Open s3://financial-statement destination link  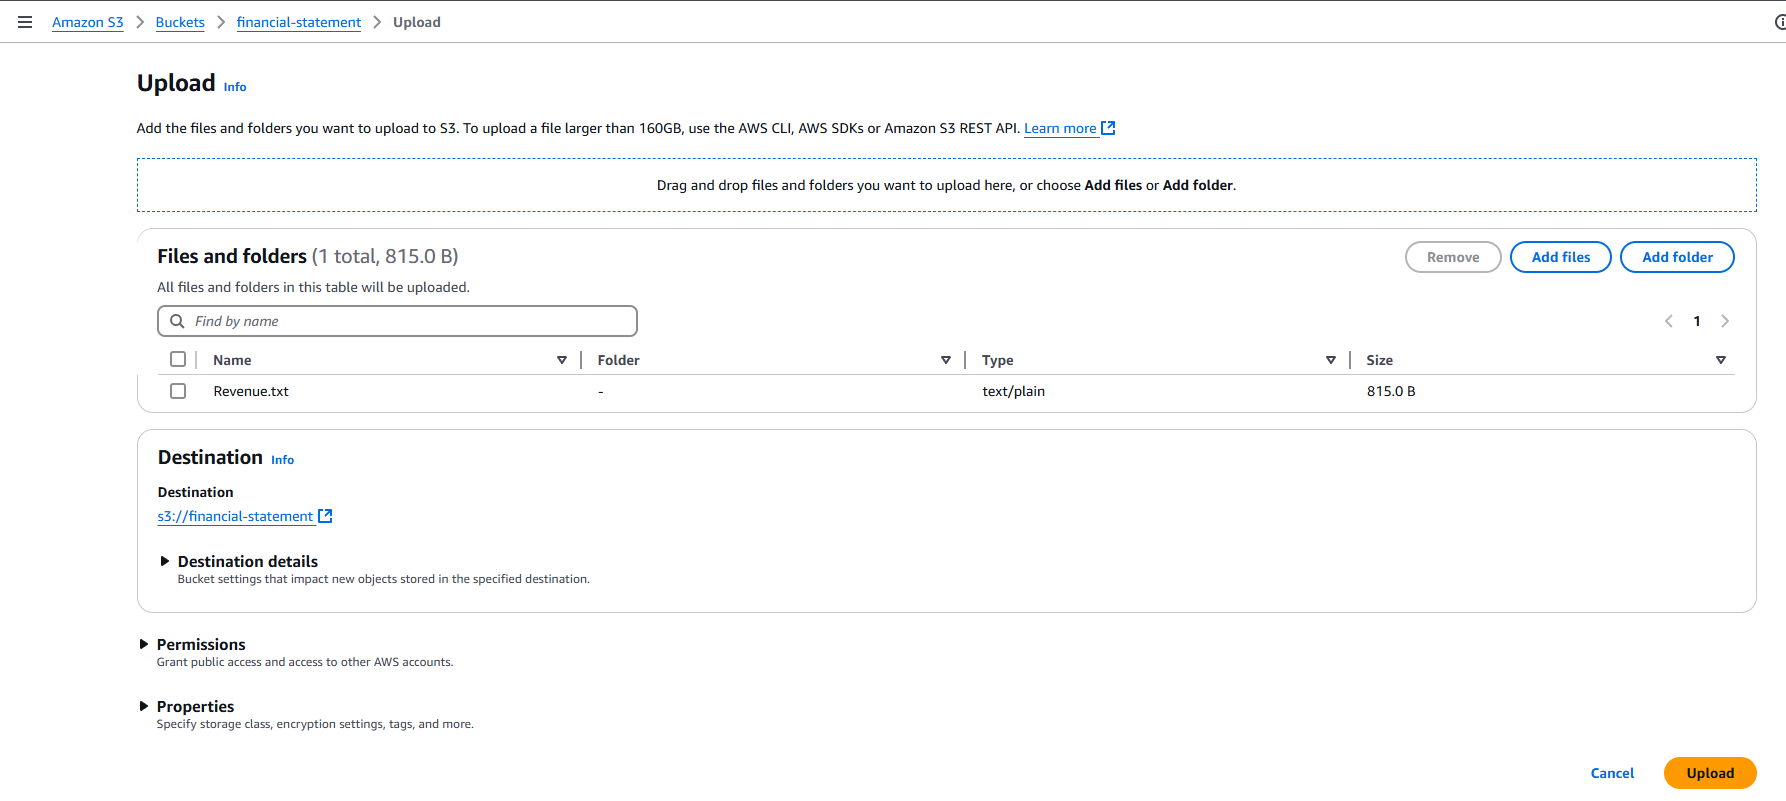point(235,516)
